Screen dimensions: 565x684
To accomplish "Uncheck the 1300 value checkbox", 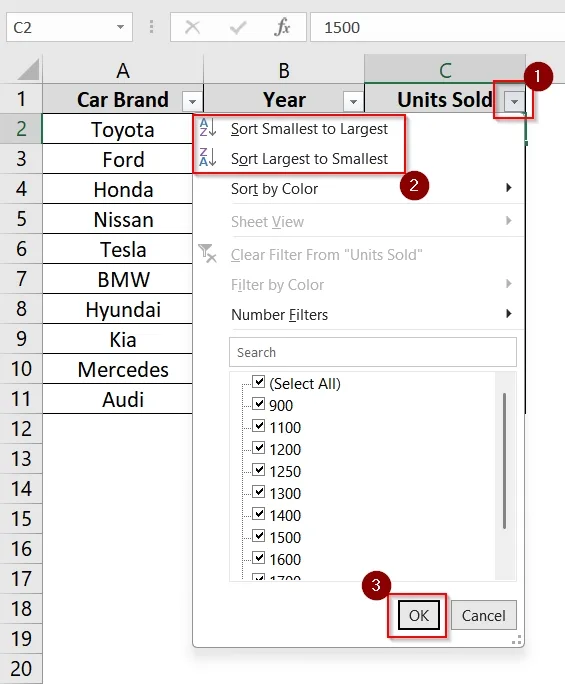I will pos(259,492).
